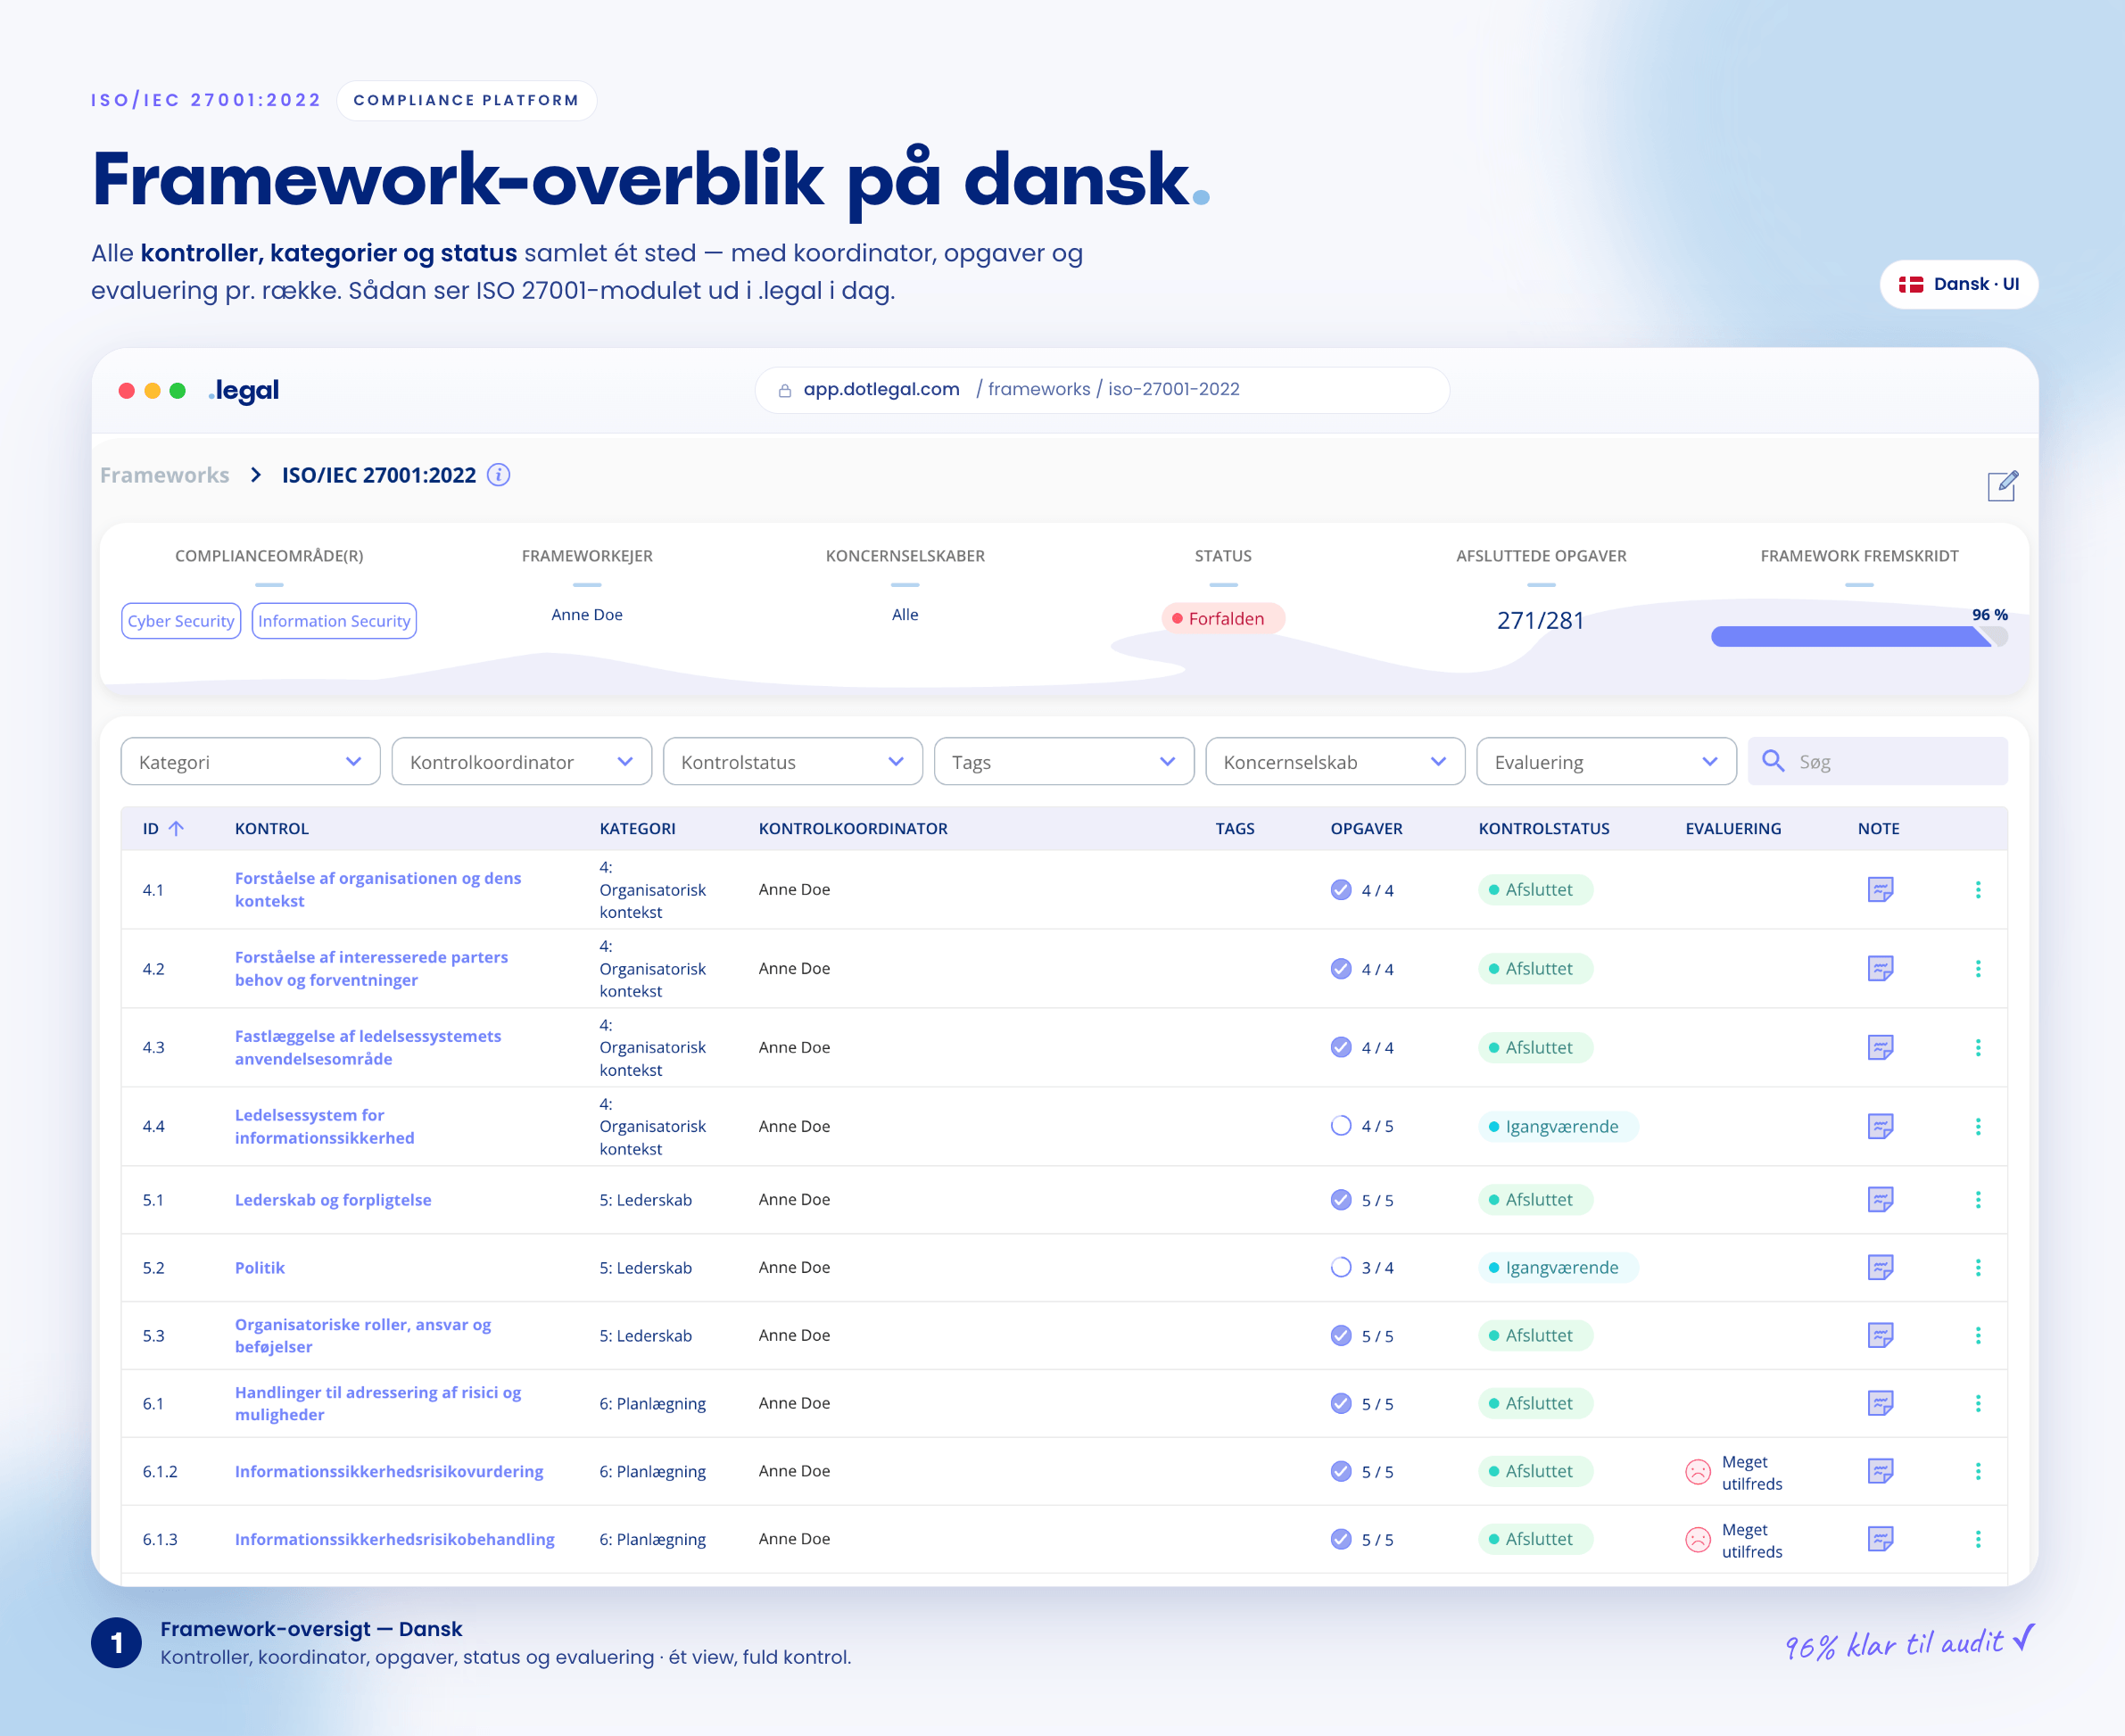
Task: Open control 4.2 Forståelse af interesserede parters
Action: (x=371, y=968)
